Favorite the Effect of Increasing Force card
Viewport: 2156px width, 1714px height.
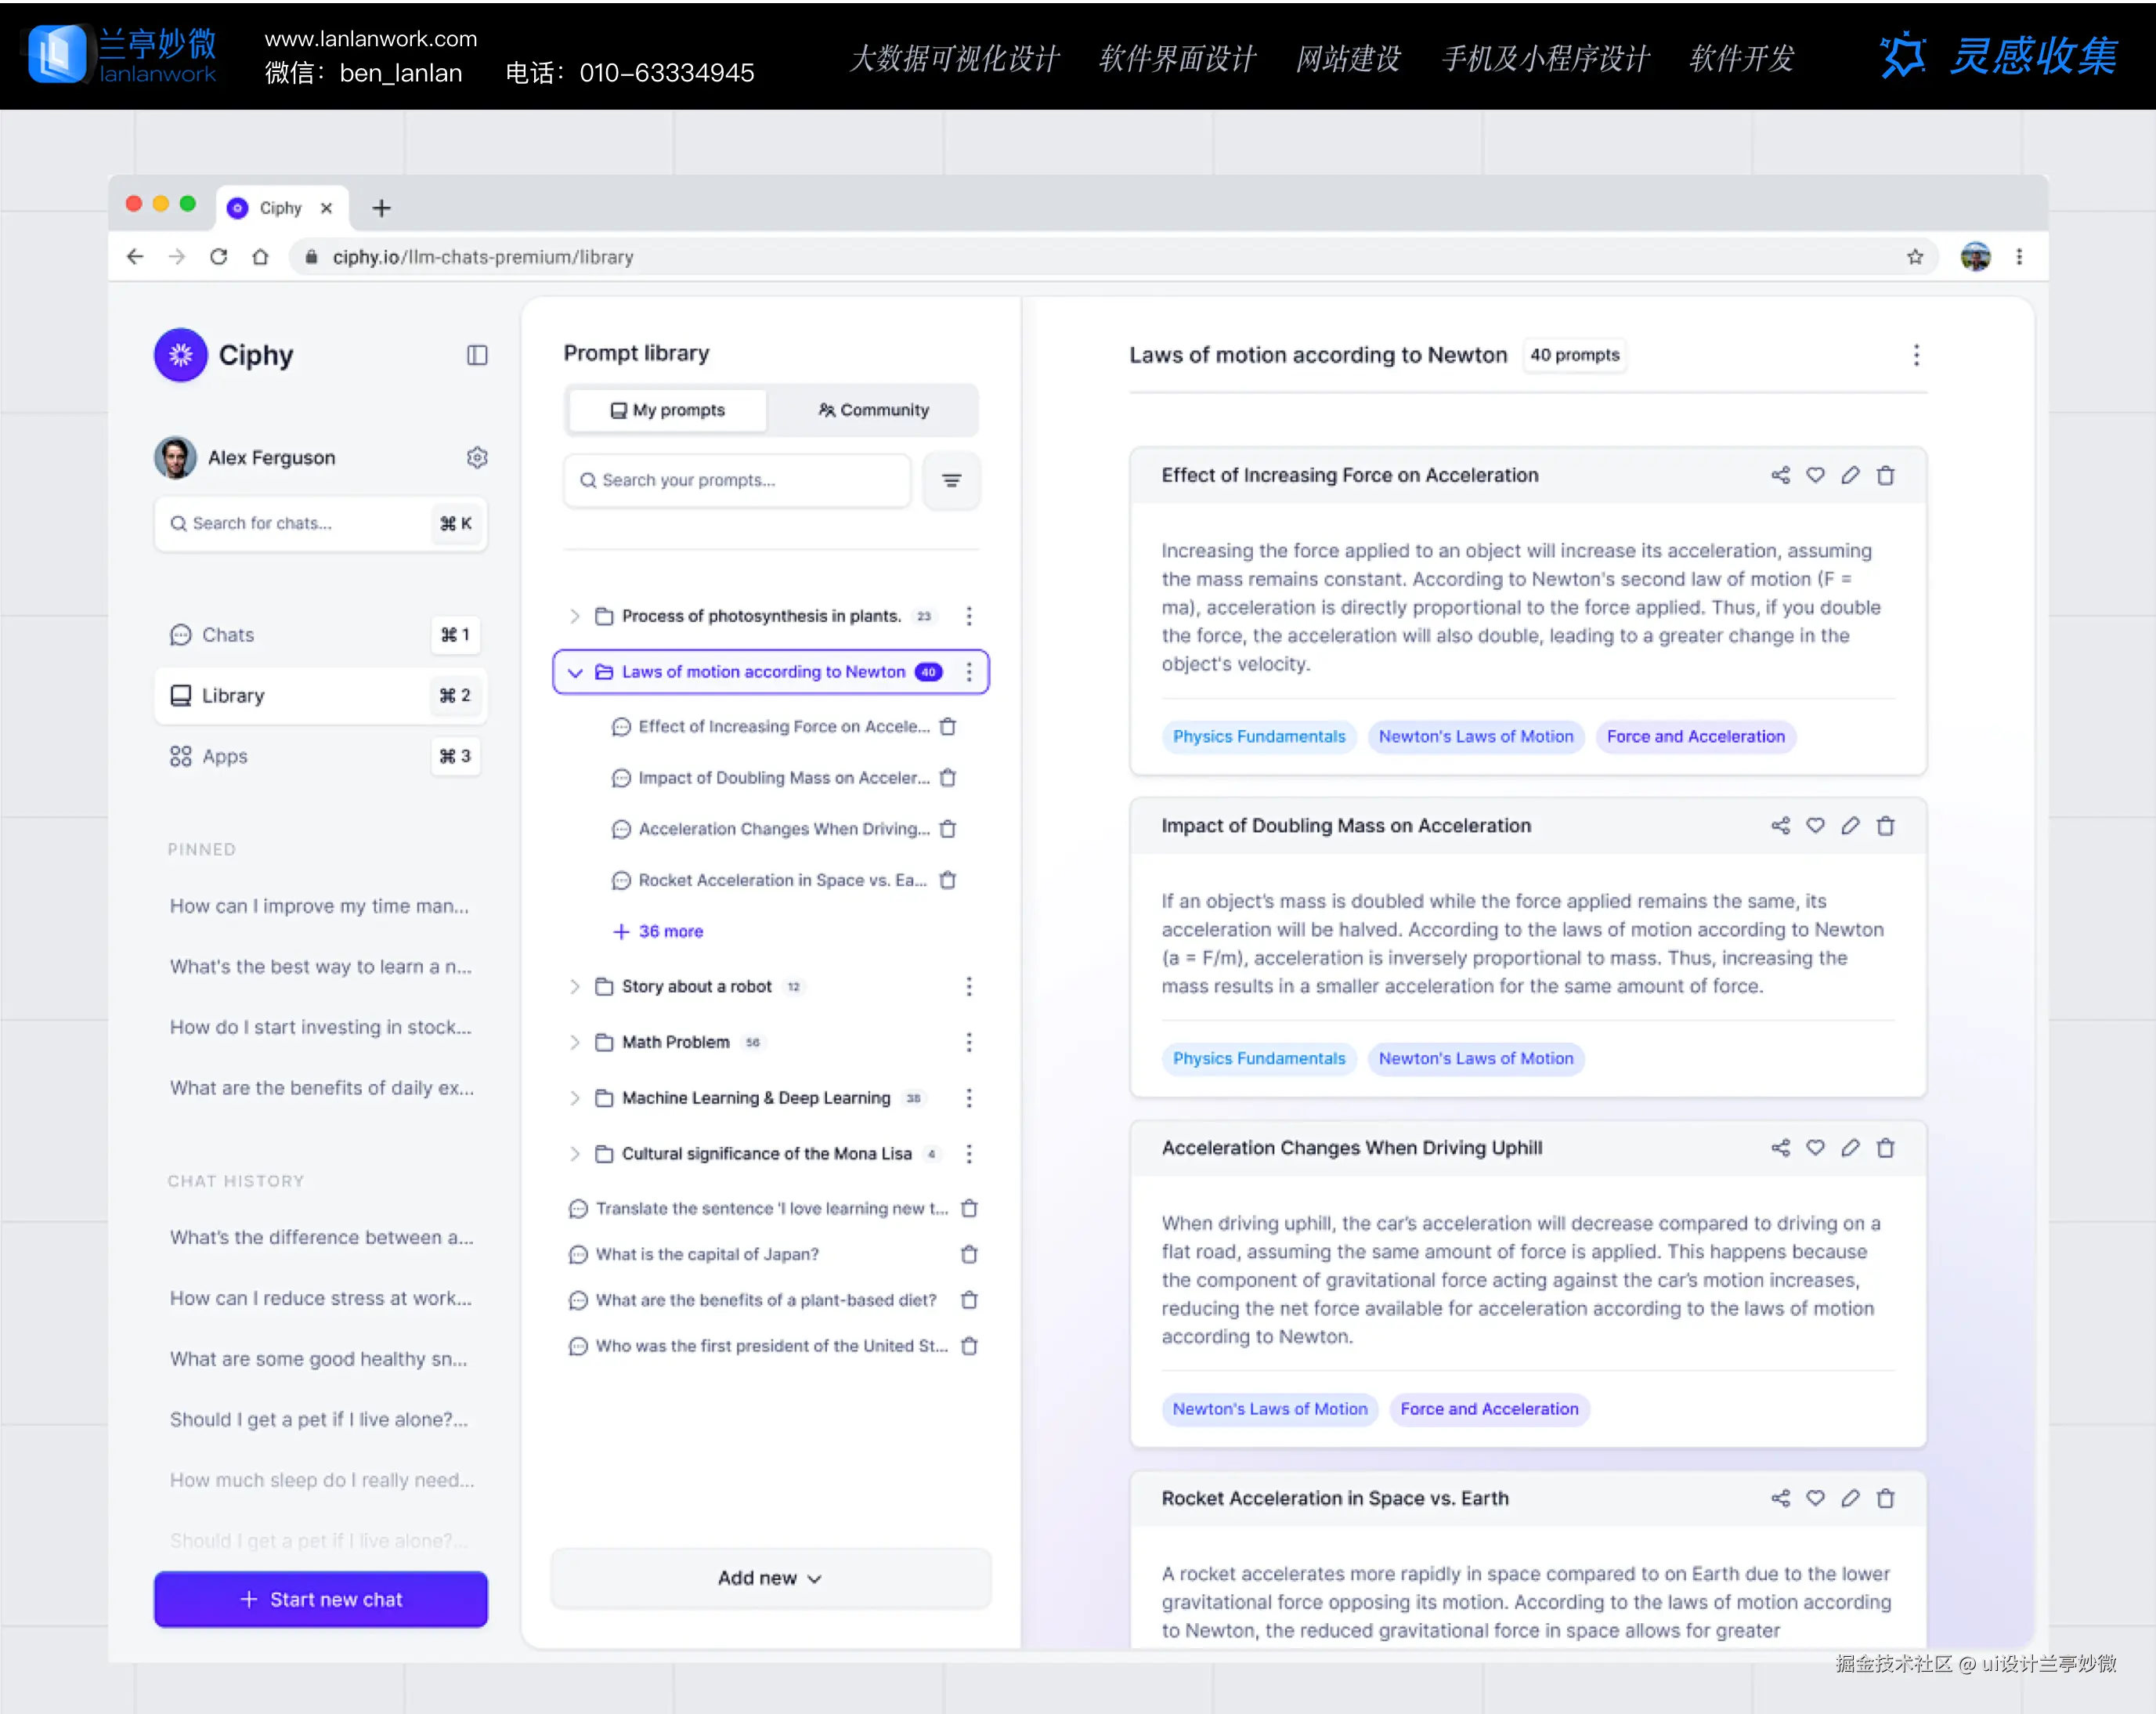(x=1815, y=475)
